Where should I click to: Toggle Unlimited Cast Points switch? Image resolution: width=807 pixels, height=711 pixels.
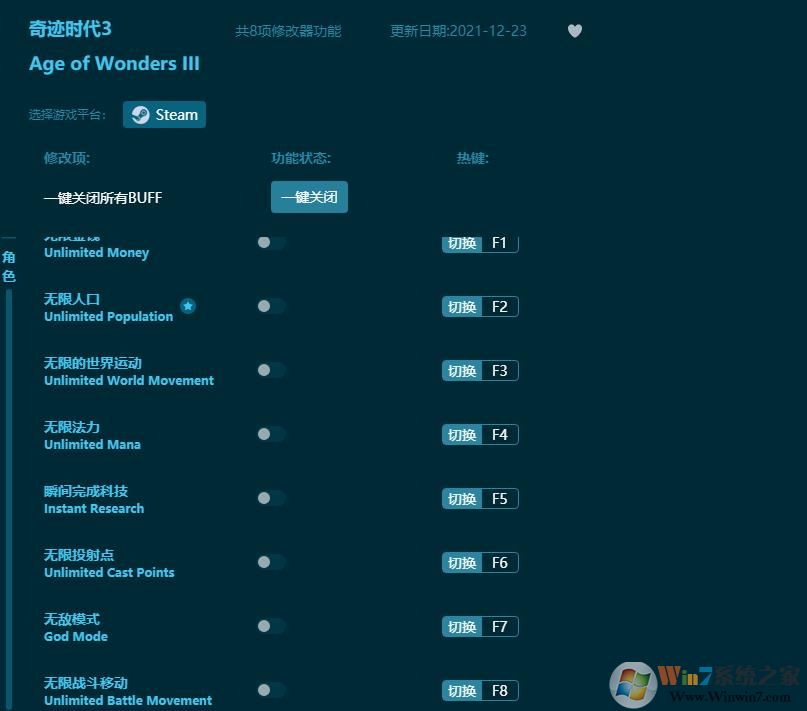point(271,562)
